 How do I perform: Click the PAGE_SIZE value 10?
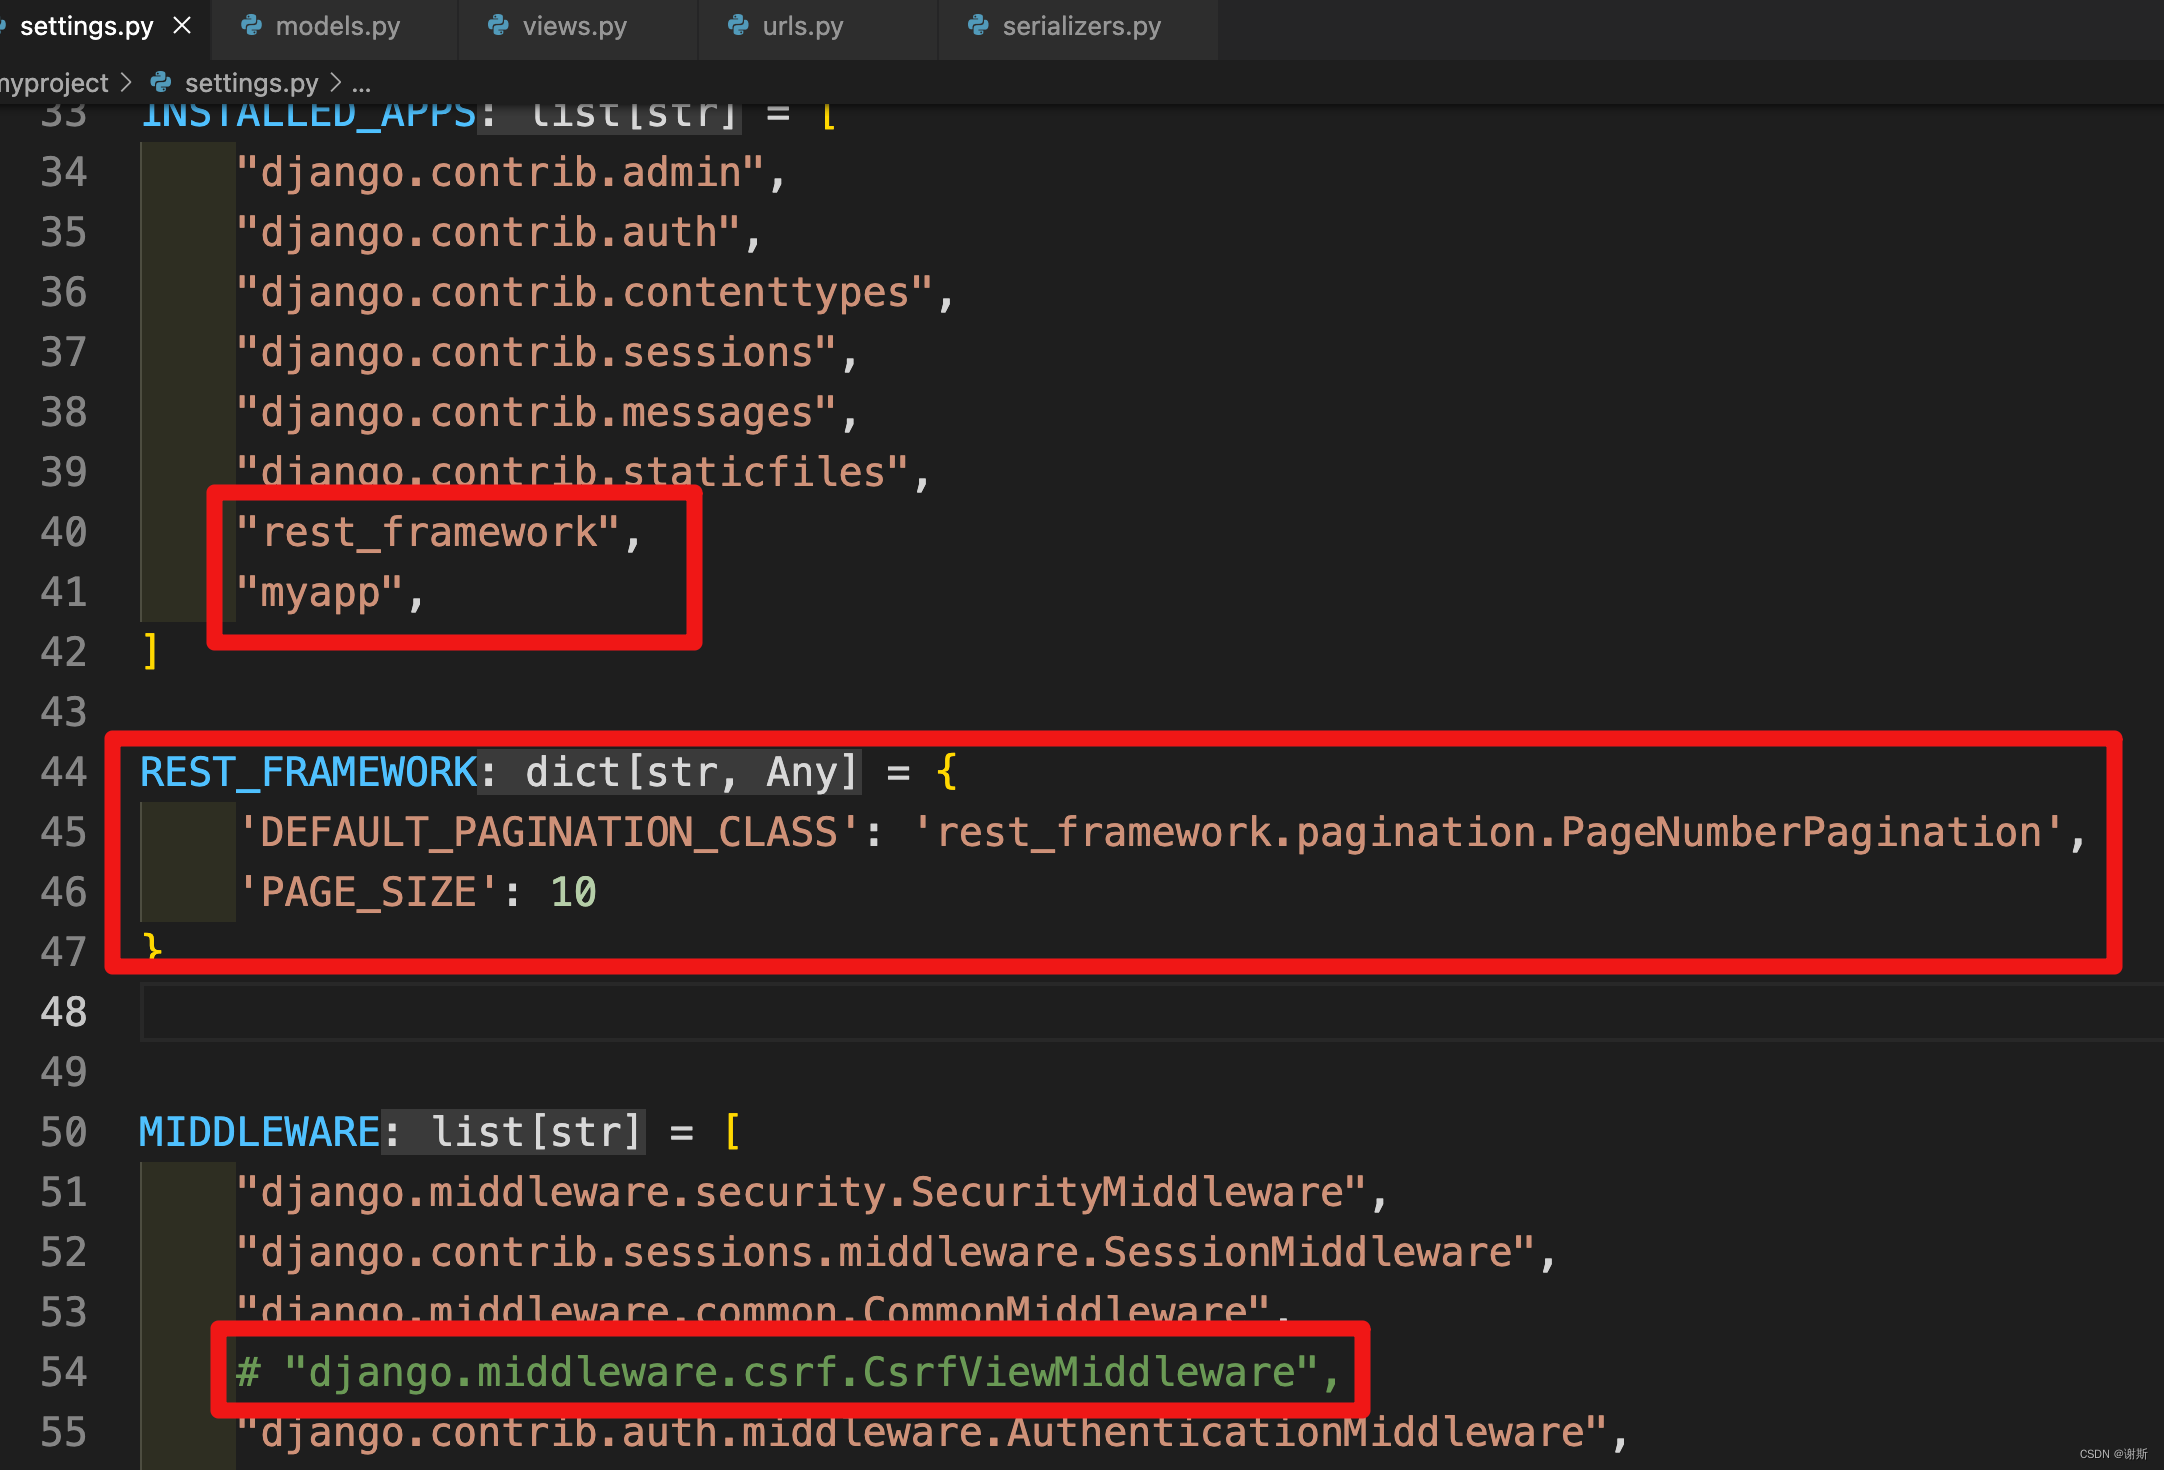[573, 892]
